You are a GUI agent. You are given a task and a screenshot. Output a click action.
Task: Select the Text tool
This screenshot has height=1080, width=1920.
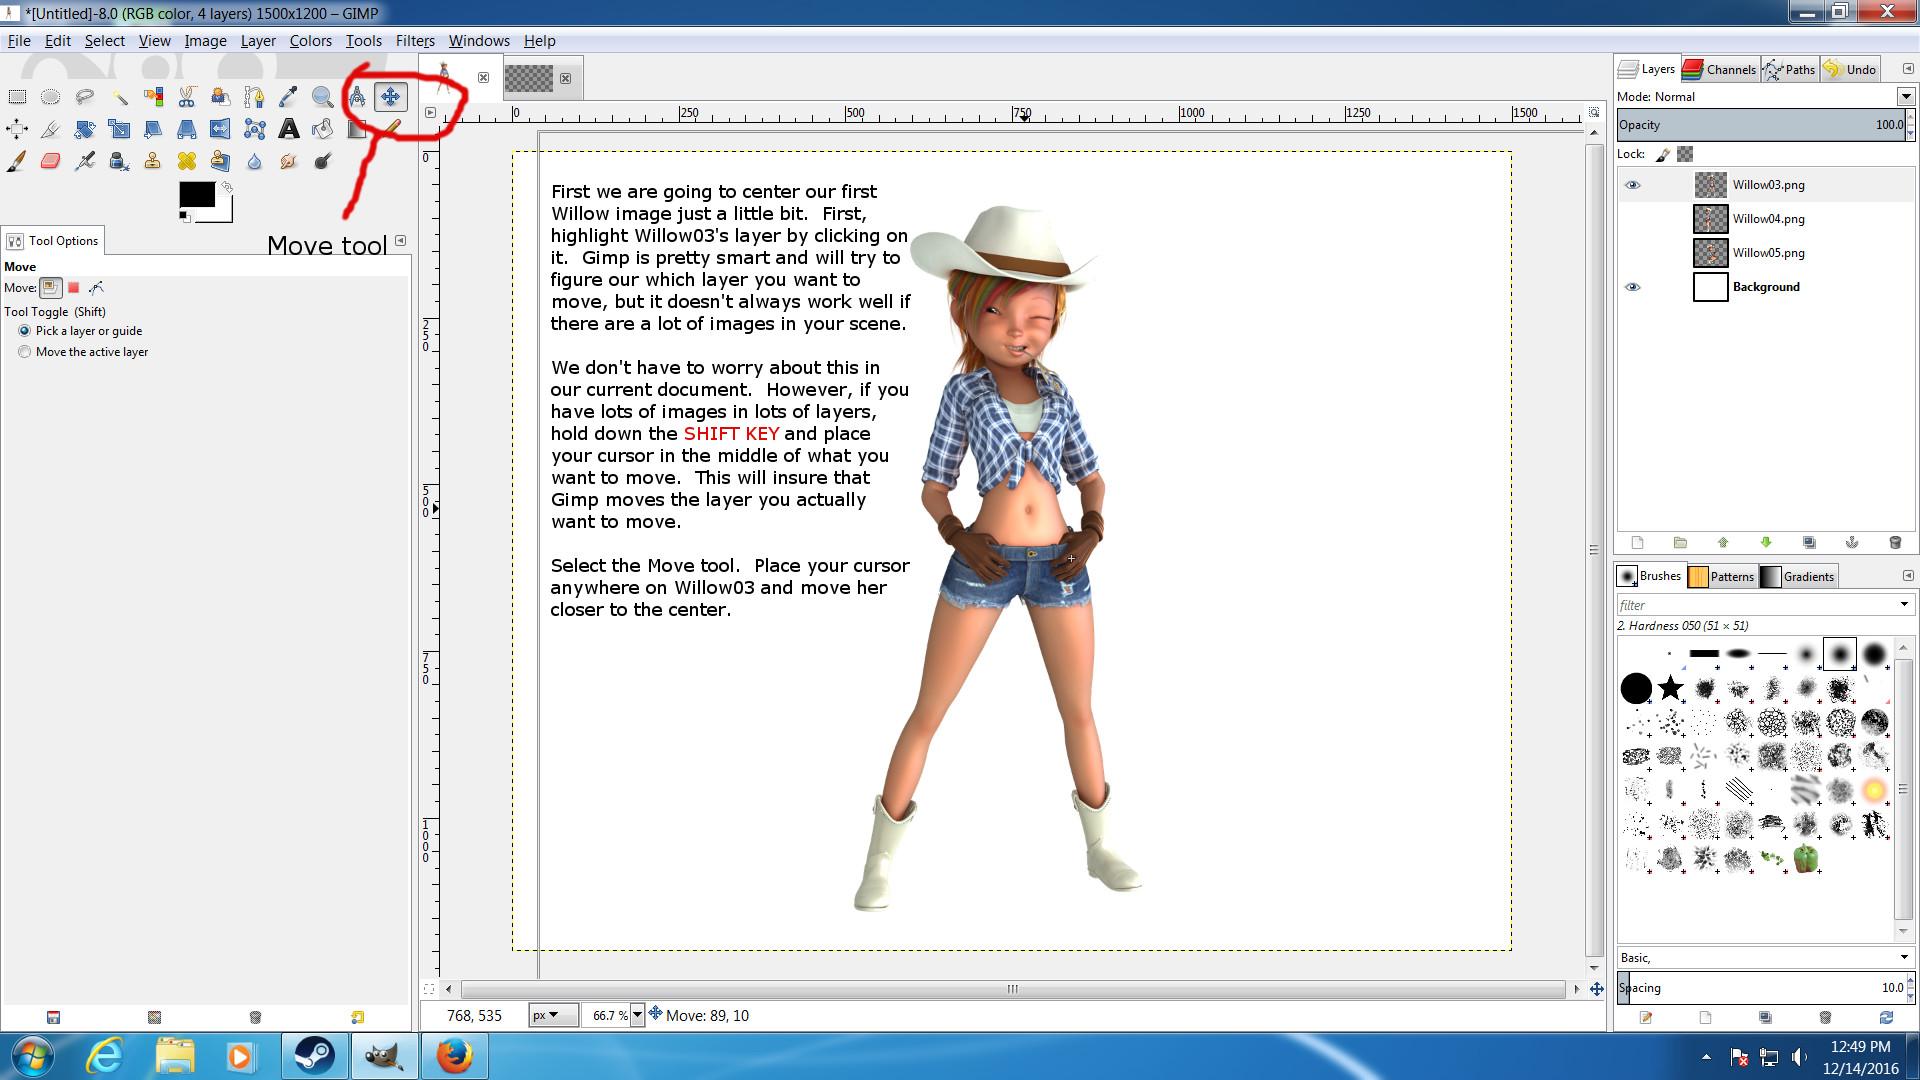tap(288, 129)
